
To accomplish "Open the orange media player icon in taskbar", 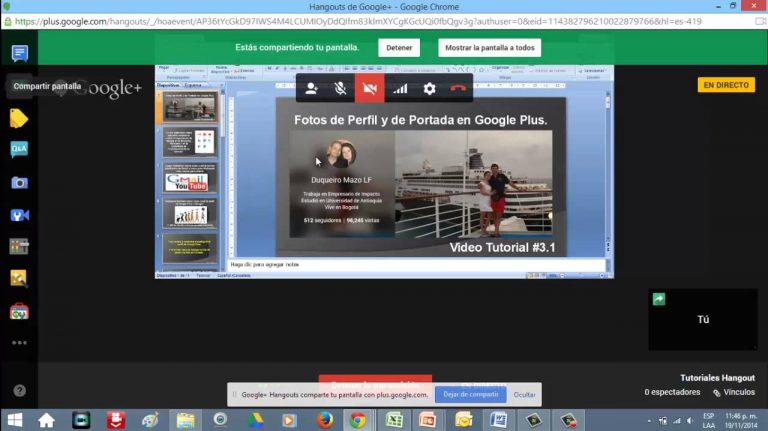I will tap(289, 420).
